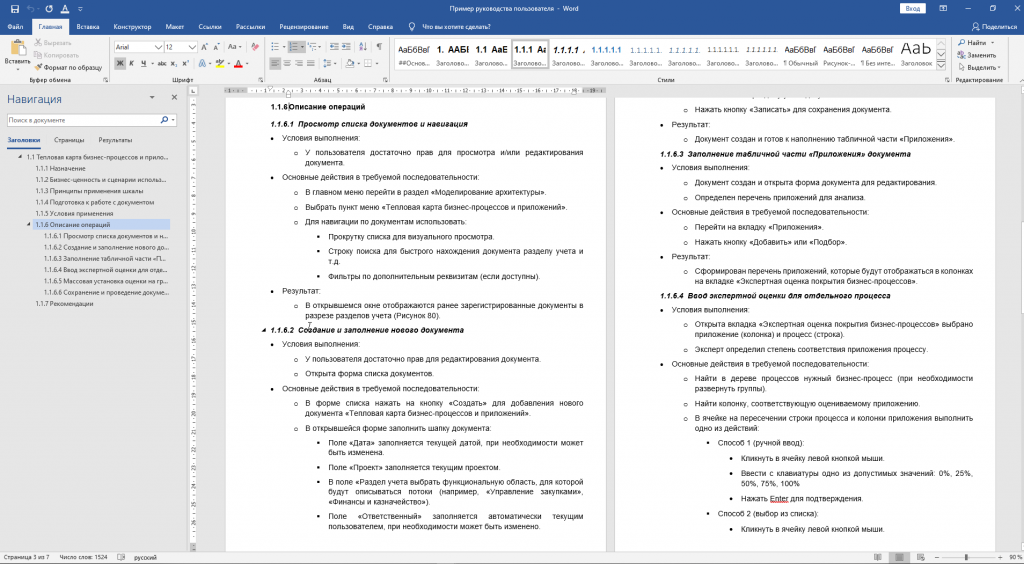Apply the Обычный style from gallery
This screenshot has width=1024, height=564.
[x=801, y=55]
